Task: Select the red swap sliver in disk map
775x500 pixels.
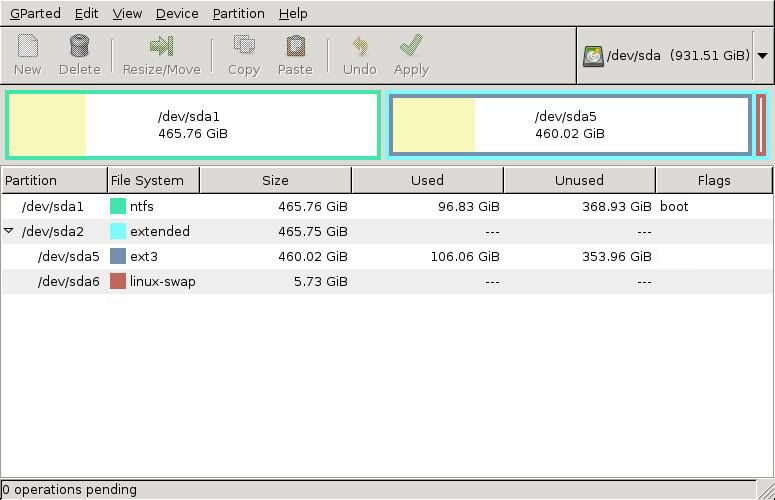Action: coord(761,125)
